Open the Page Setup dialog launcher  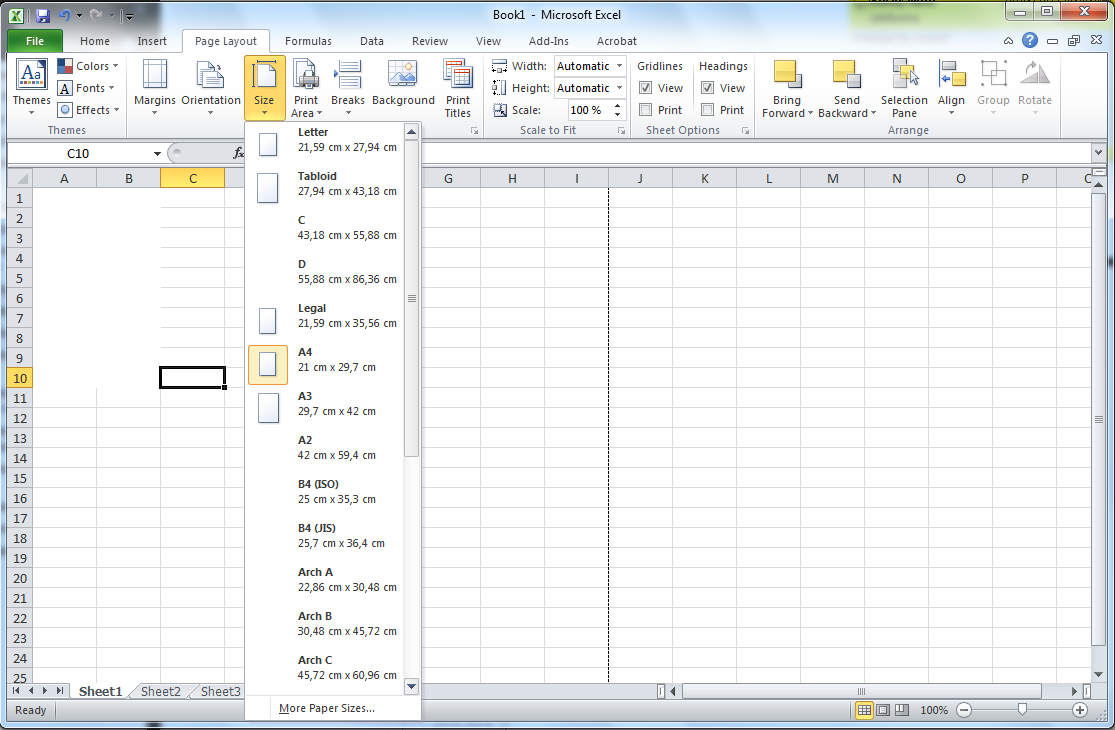pyautogui.click(x=474, y=131)
